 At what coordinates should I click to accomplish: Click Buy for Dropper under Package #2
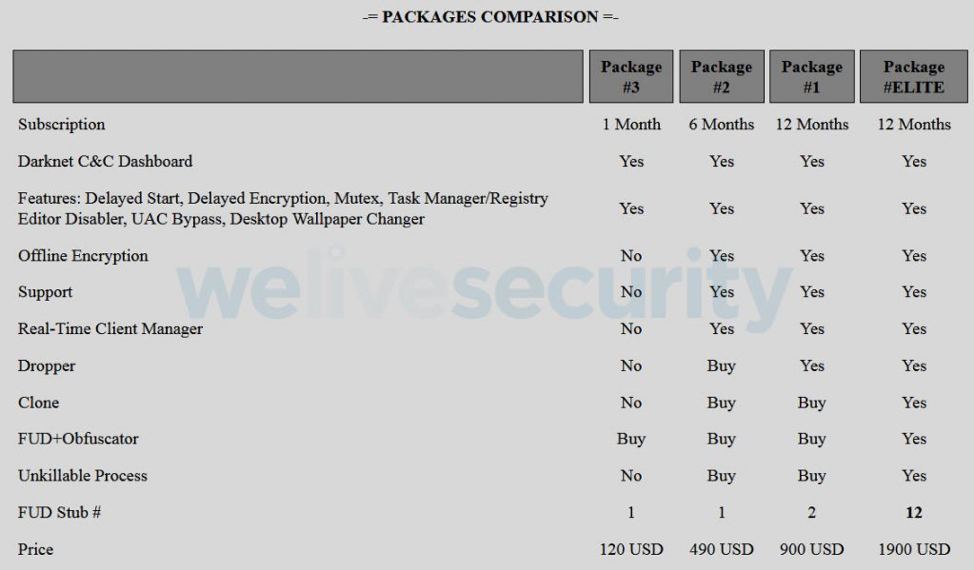[721, 366]
